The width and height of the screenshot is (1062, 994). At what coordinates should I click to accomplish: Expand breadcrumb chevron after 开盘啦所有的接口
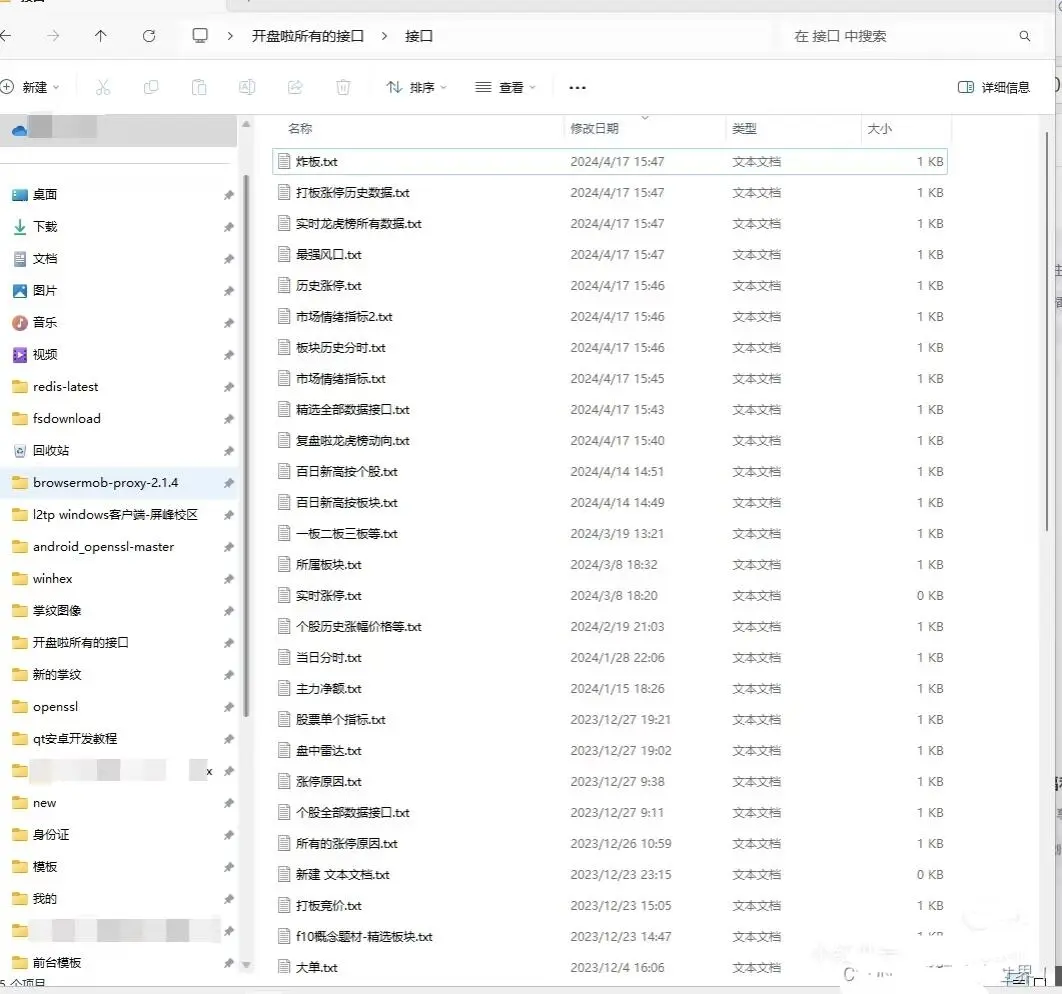[384, 36]
